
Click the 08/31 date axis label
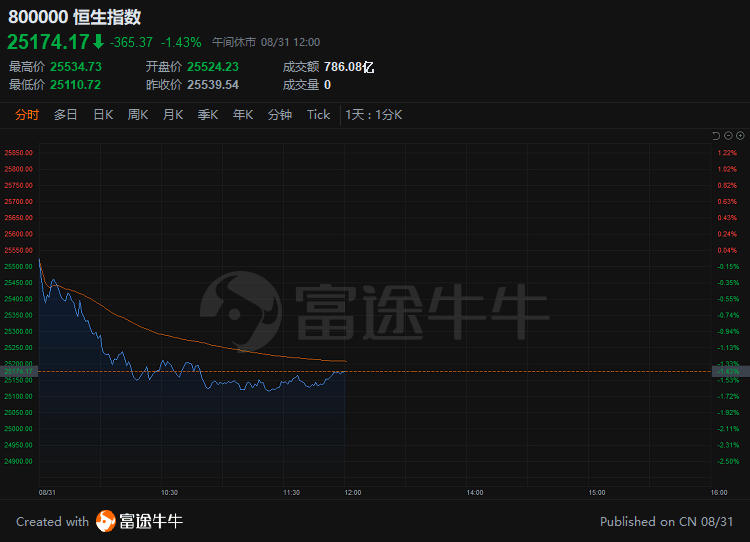47,492
